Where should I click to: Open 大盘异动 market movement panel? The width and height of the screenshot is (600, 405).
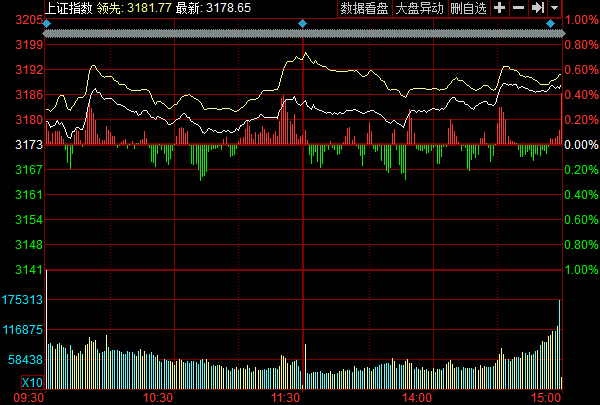[x=419, y=8]
